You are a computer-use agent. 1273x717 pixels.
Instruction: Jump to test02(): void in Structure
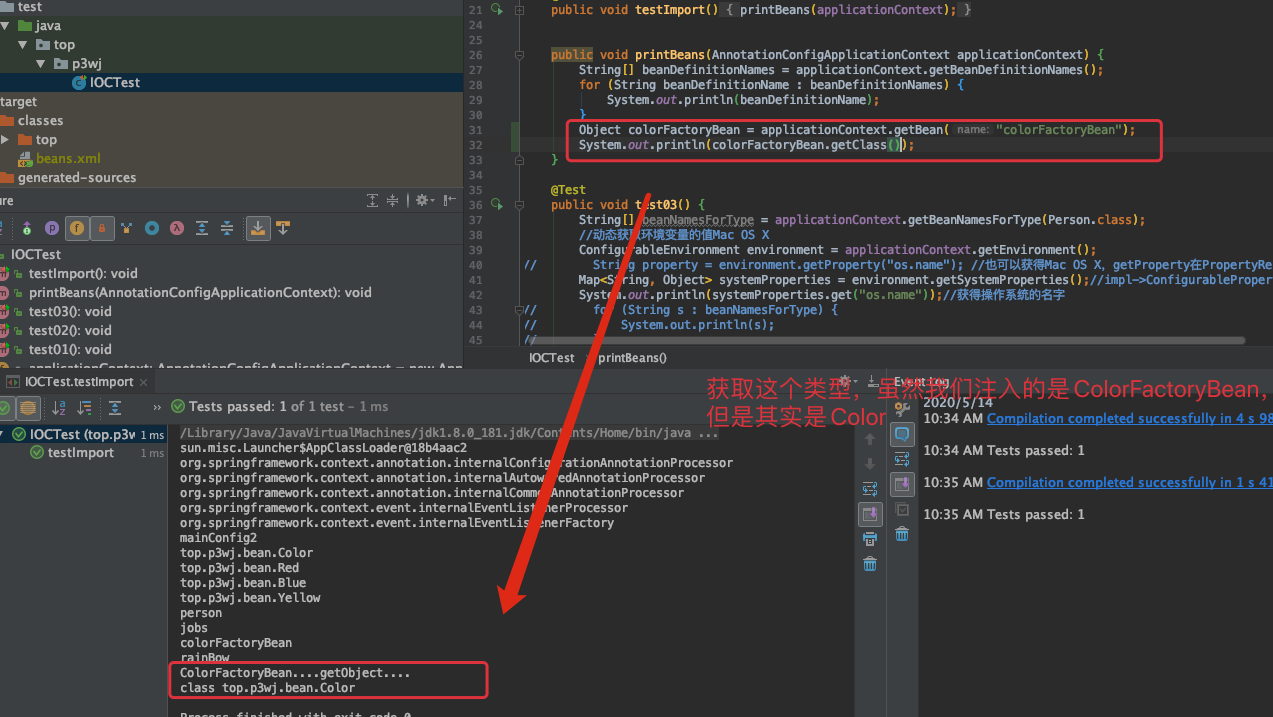pos(70,331)
